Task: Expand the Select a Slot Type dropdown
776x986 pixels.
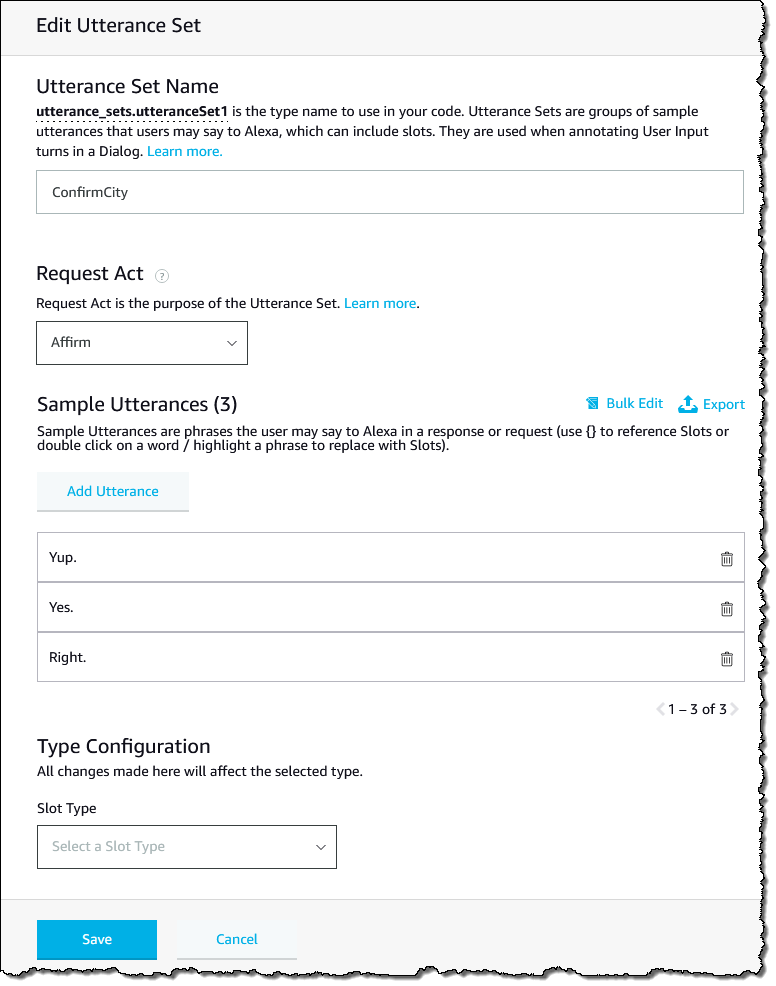Action: tap(186, 846)
